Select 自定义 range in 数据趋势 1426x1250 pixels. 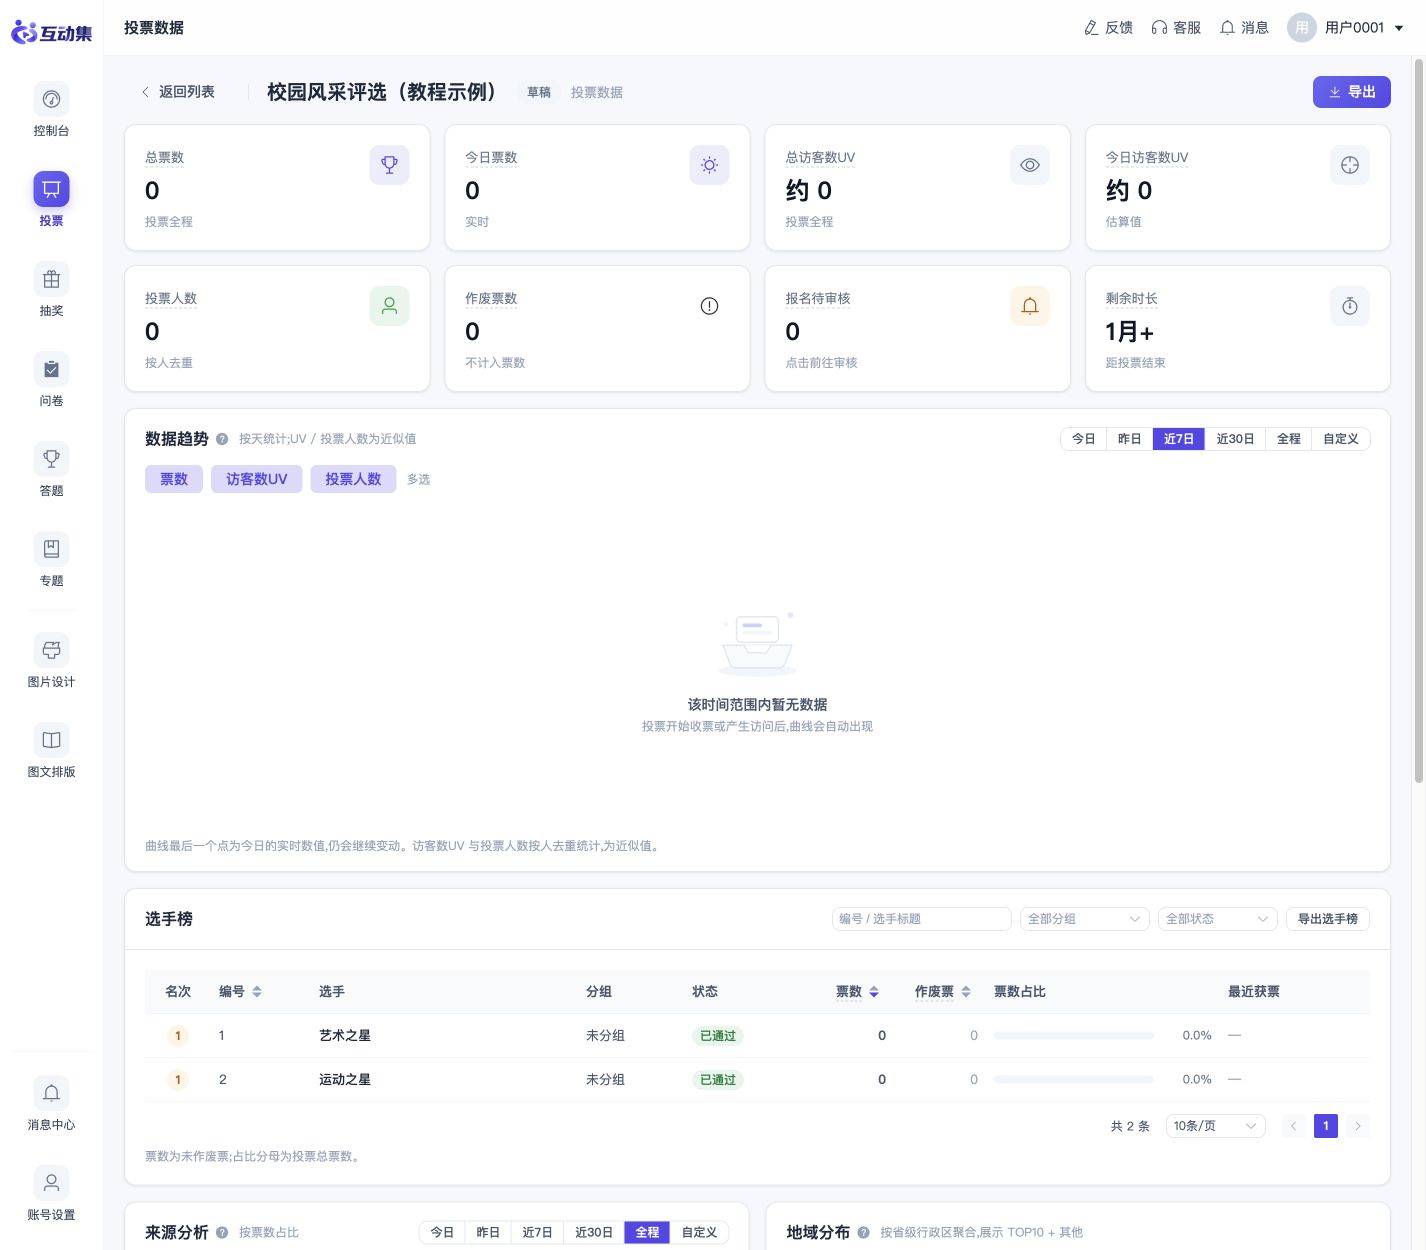(x=1340, y=439)
